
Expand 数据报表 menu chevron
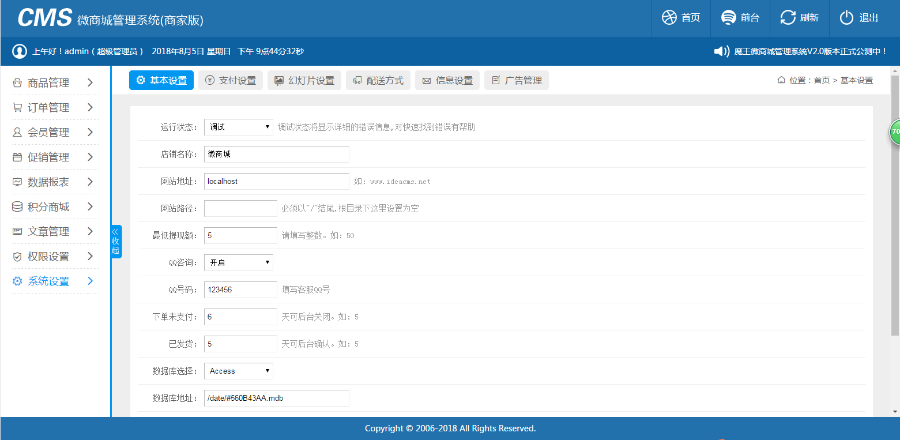(x=90, y=182)
